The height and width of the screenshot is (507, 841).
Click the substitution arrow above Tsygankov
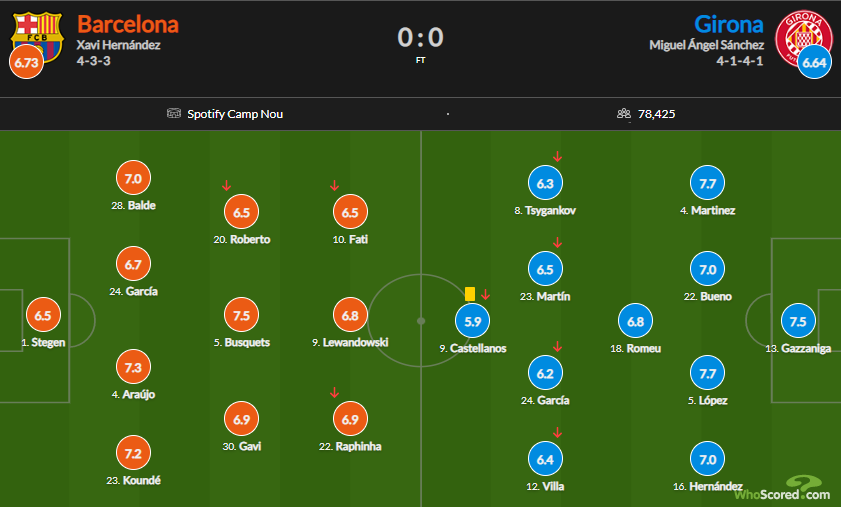tap(557, 156)
